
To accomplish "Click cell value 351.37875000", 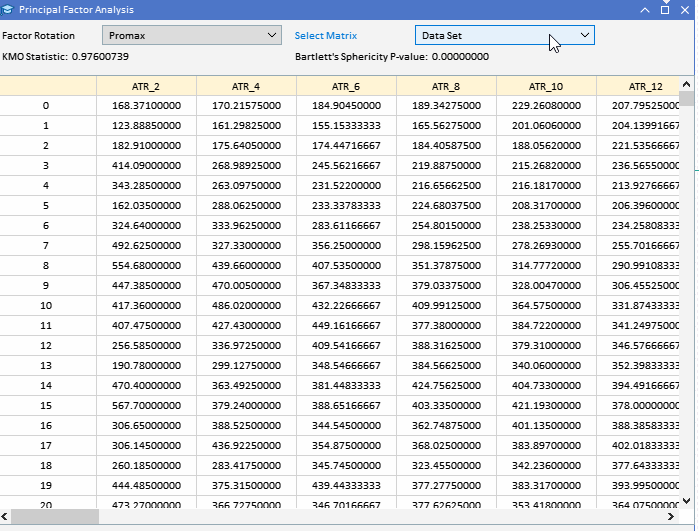I will [x=446, y=265].
